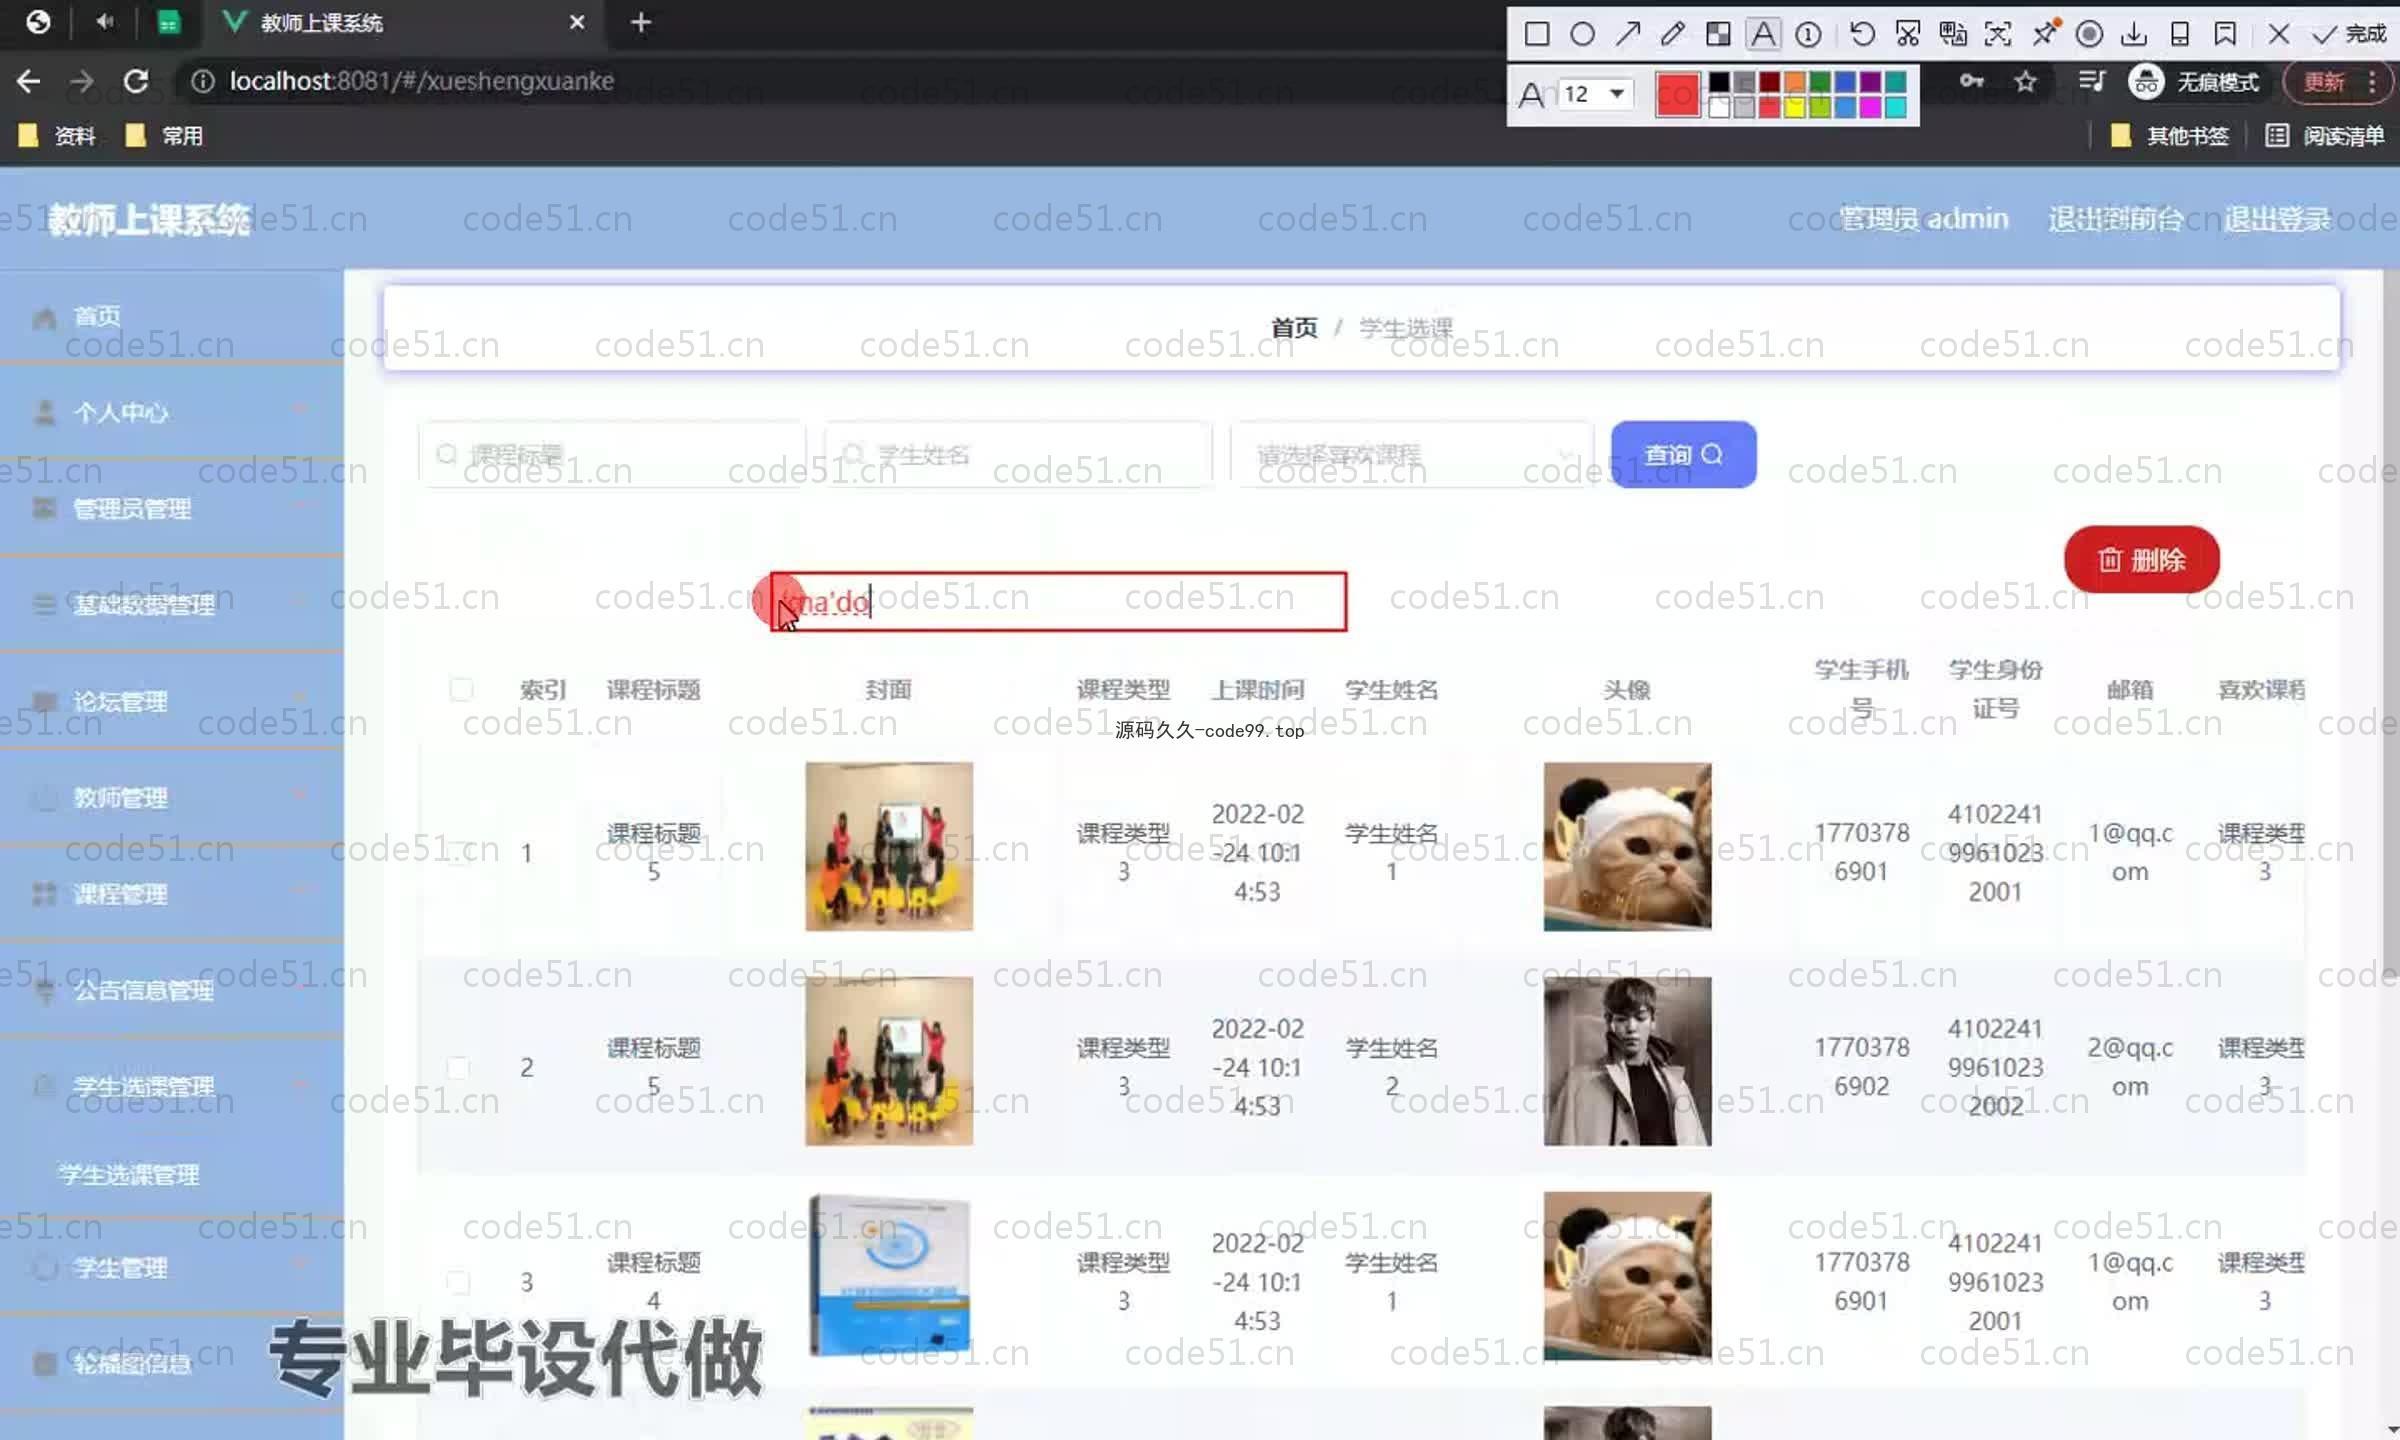Expand 公告信息管理 sidebar menu
Viewport: 2400px width, 1440px height.
[172, 989]
